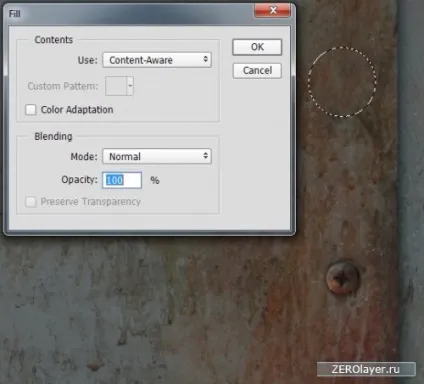Image resolution: width=424 pixels, height=384 pixels.
Task: Click inside the circular marquee selection
Action: [x=342, y=82]
